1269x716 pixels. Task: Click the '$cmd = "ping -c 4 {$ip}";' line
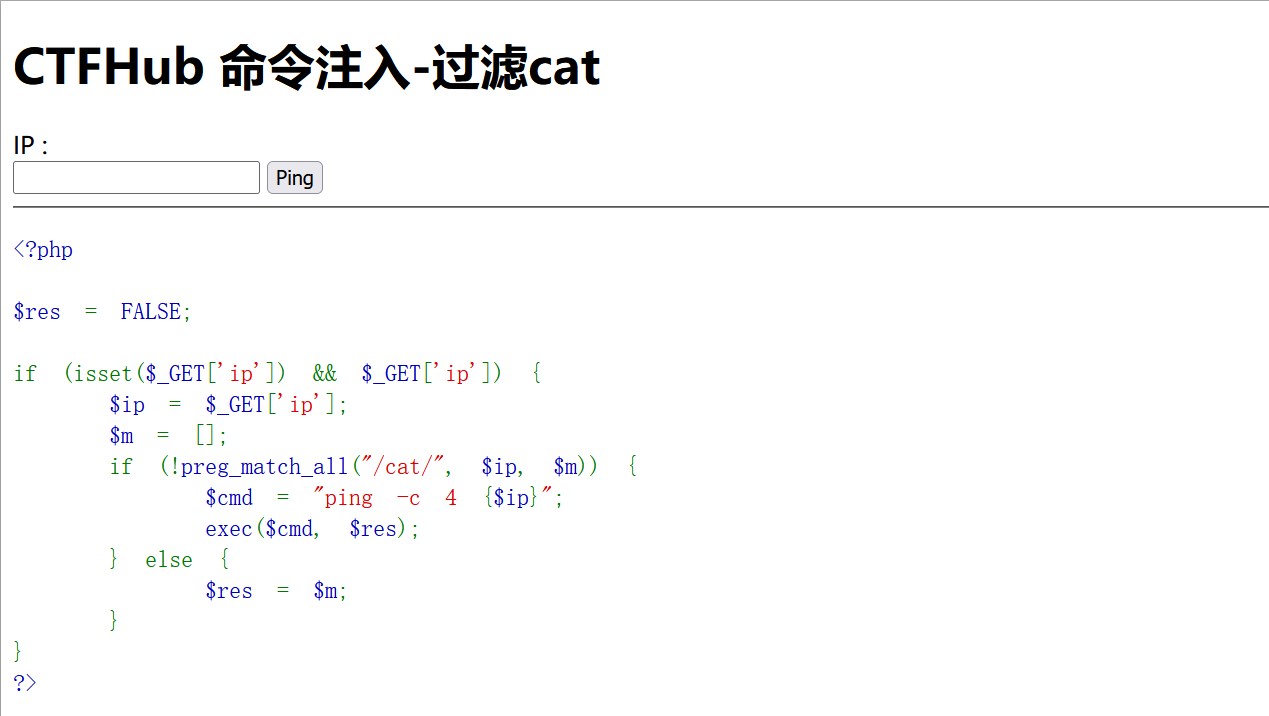tap(385, 498)
